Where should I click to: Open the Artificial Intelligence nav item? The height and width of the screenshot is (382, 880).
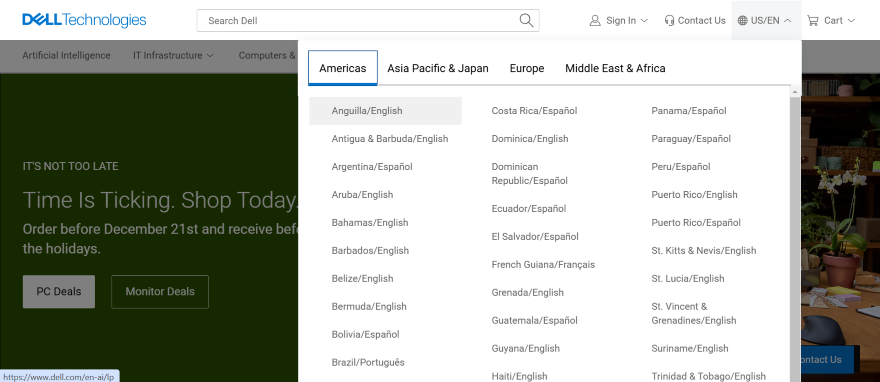(66, 56)
